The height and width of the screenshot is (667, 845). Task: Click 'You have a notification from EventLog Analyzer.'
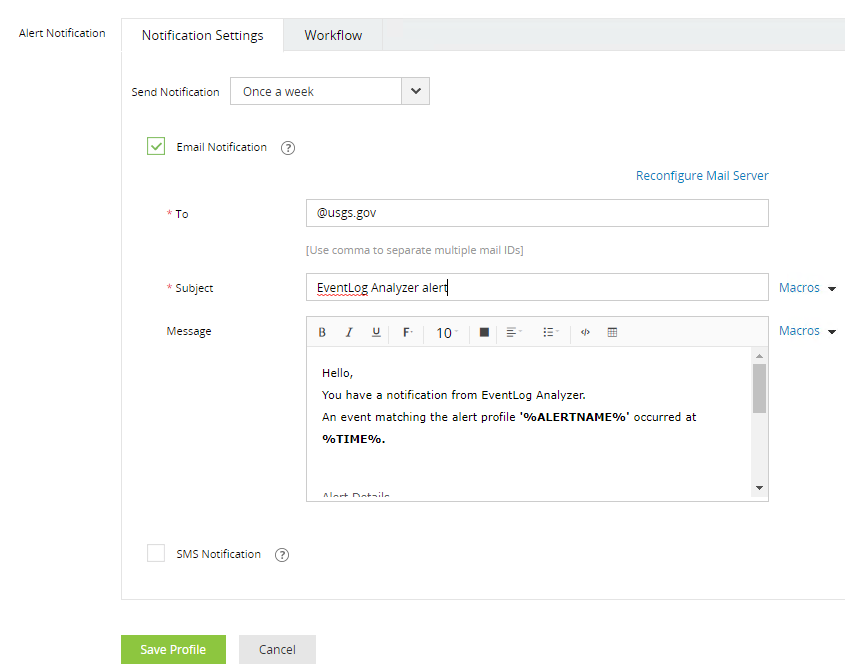pyautogui.click(x=454, y=395)
